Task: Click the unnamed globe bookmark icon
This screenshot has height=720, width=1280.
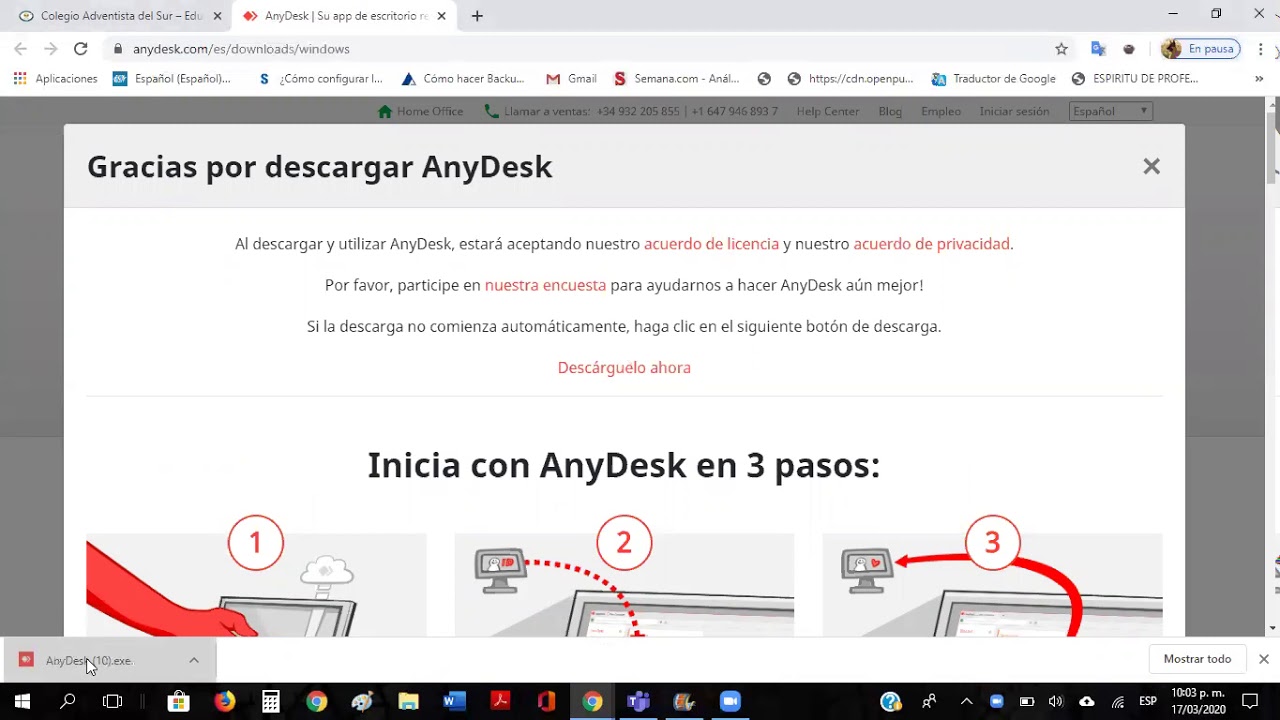Action: coord(764,78)
